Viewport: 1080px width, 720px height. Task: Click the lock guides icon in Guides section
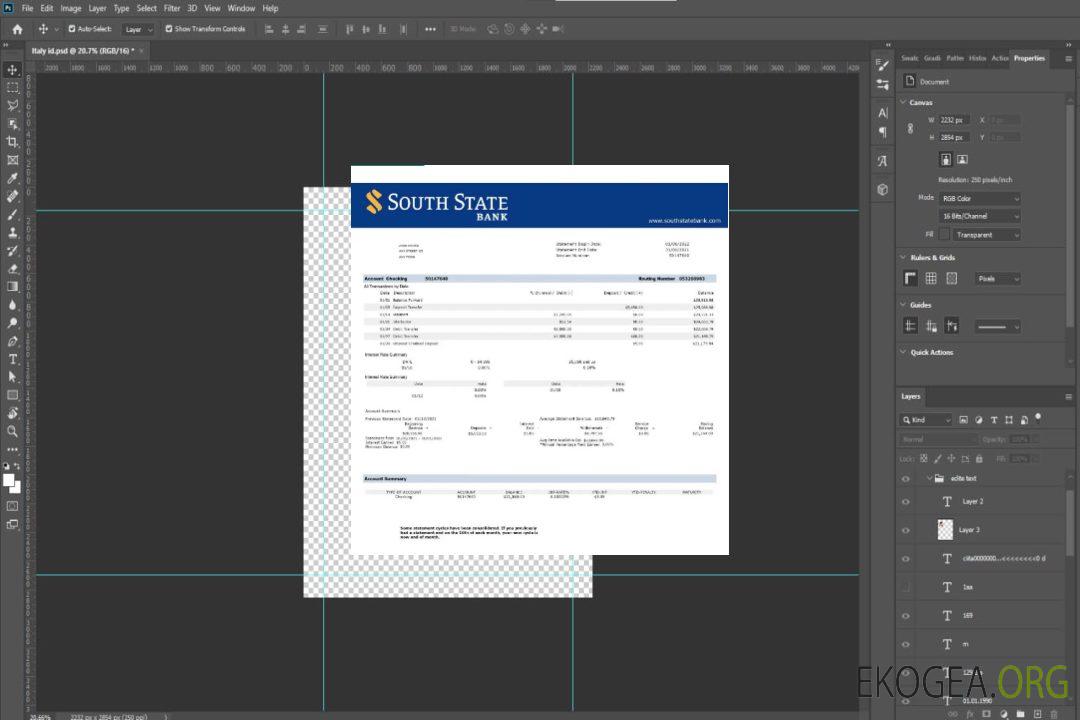931,326
